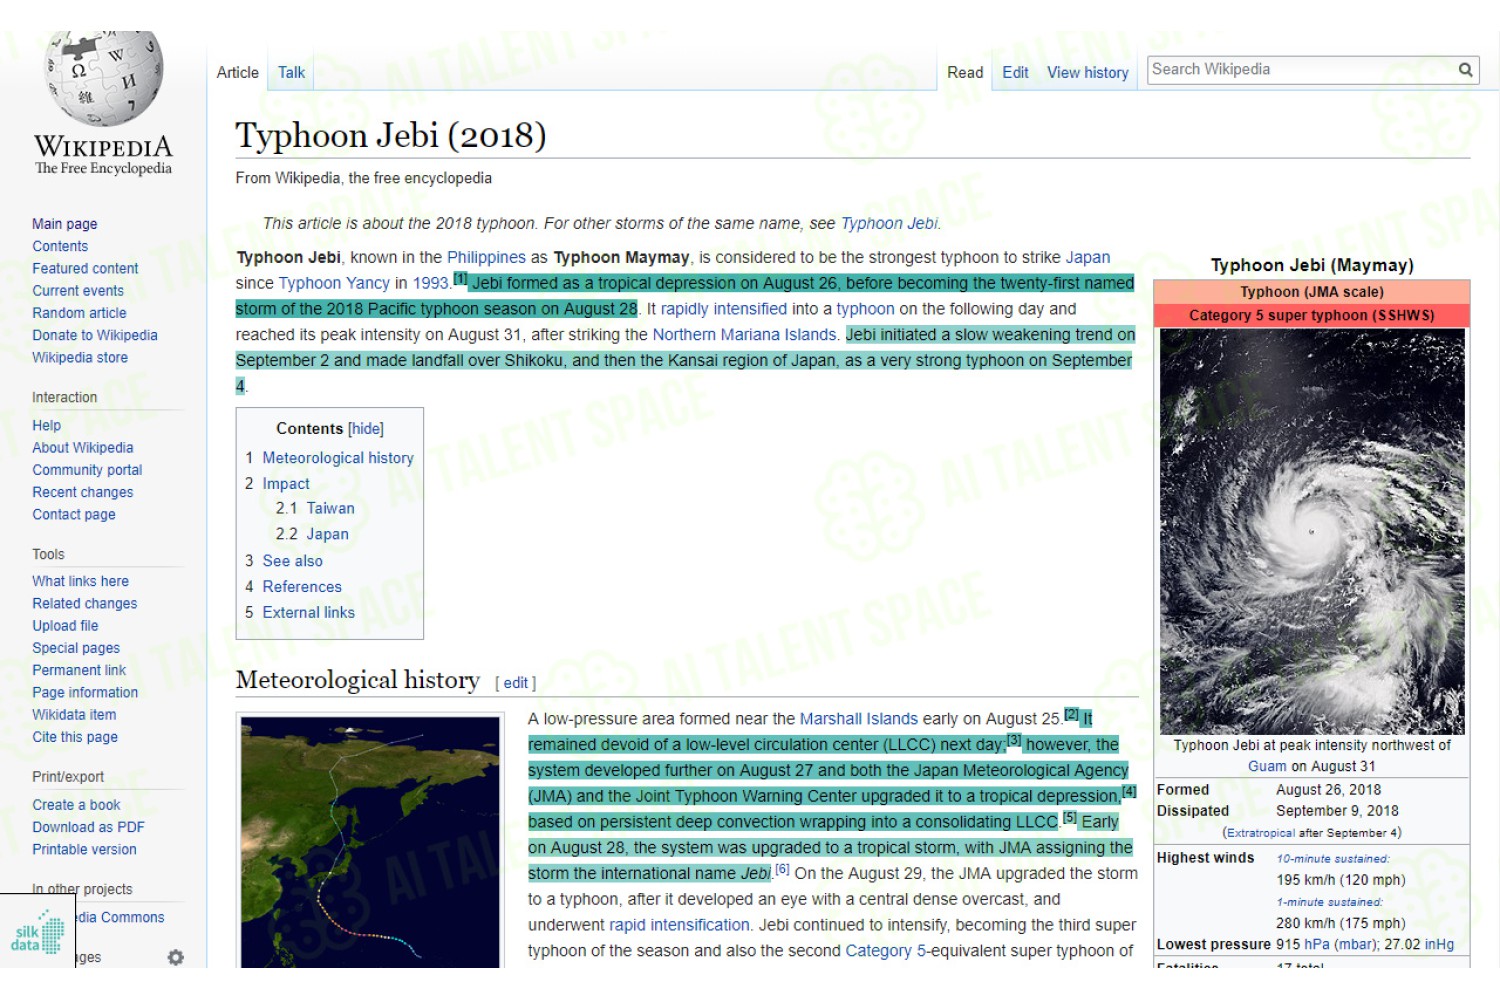Click Donate to Wikipedia

[95, 335]
